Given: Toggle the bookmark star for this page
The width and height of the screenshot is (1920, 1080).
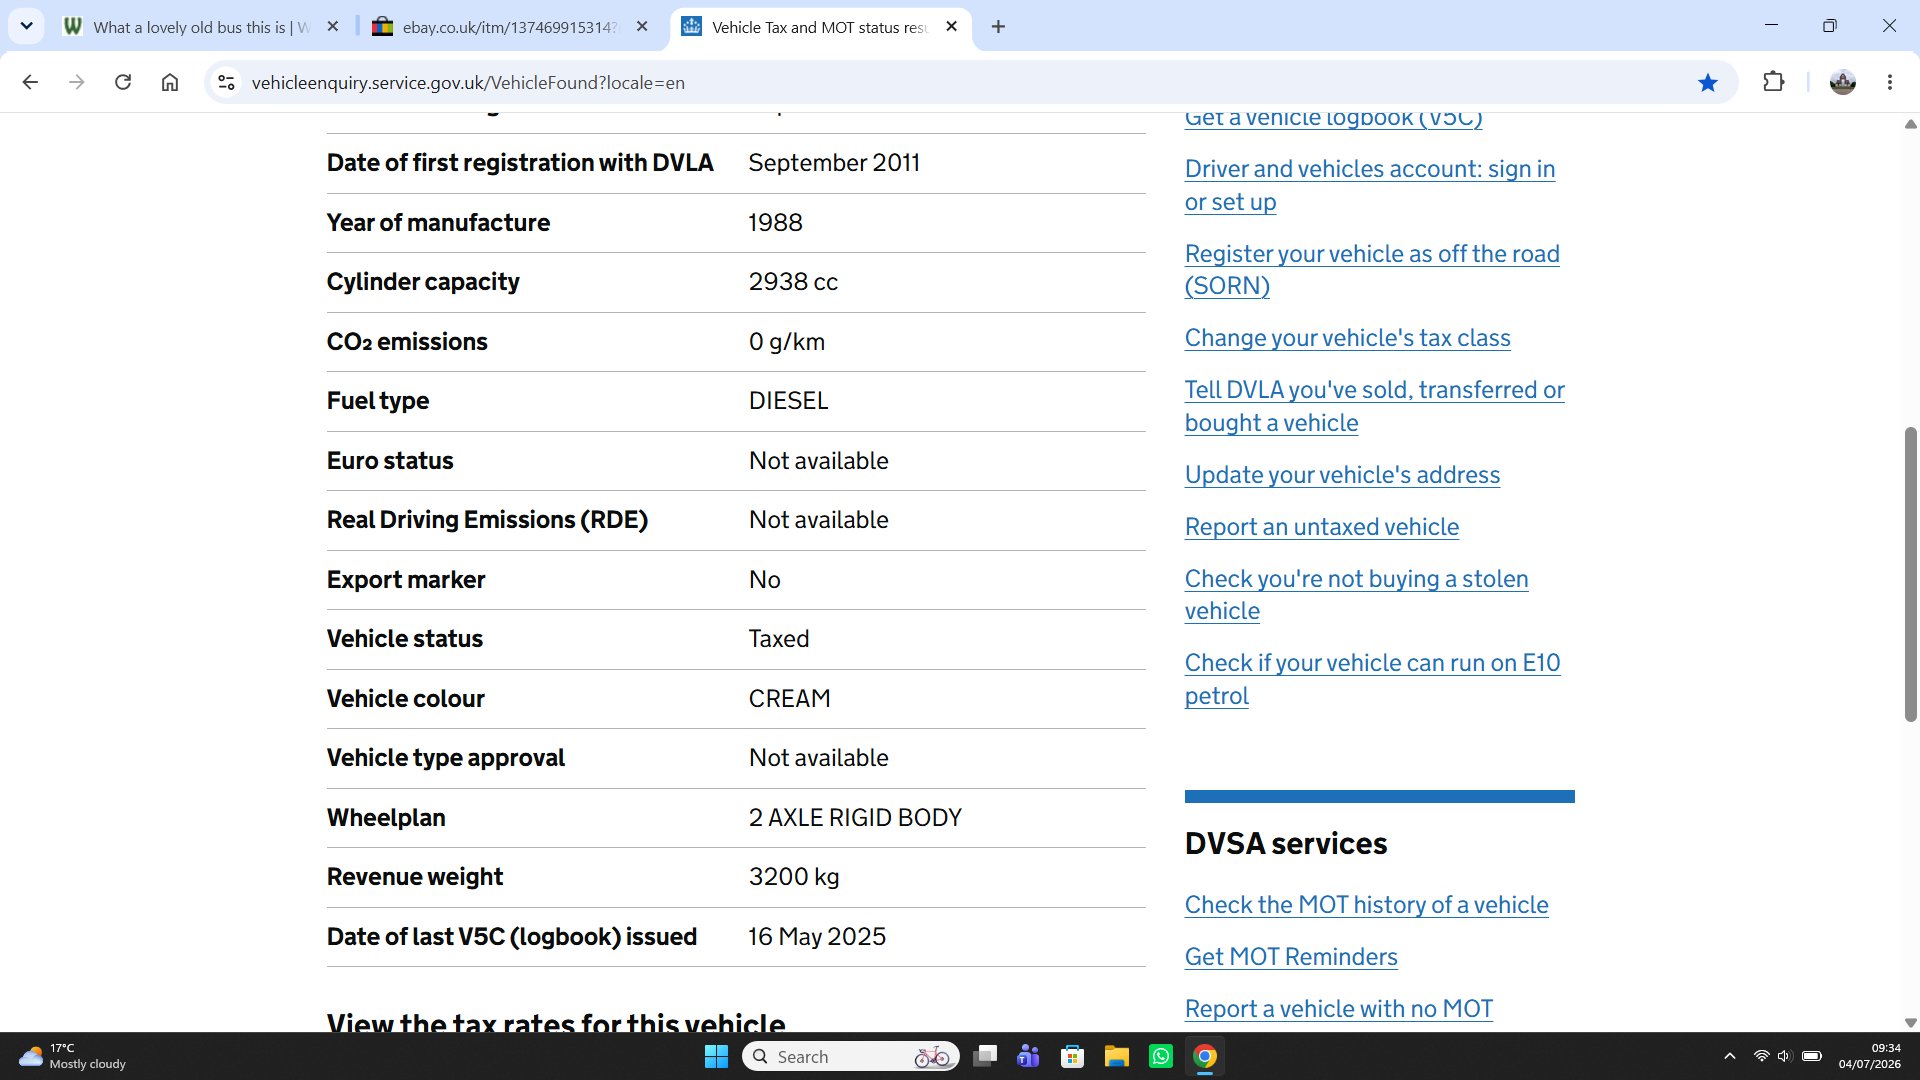Looking at the screenshot, I should click(x=1708, y=82).
